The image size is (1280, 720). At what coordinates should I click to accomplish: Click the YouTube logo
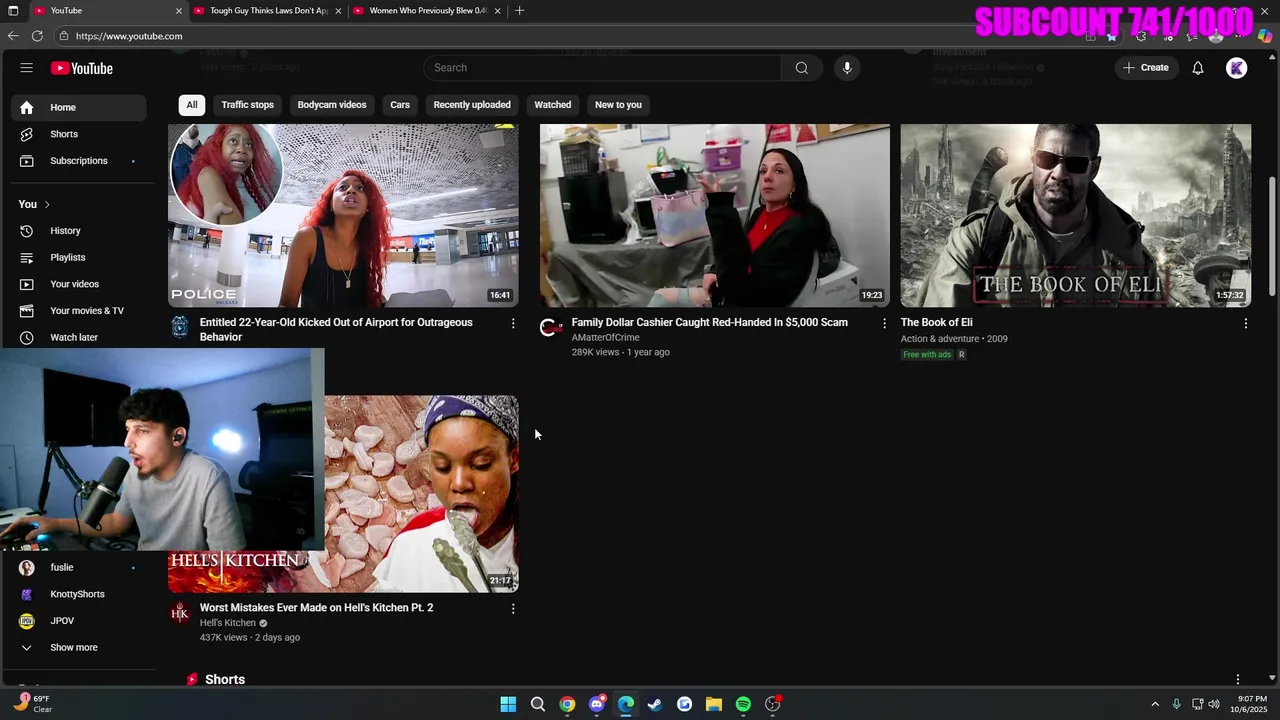tap(82, 68)
